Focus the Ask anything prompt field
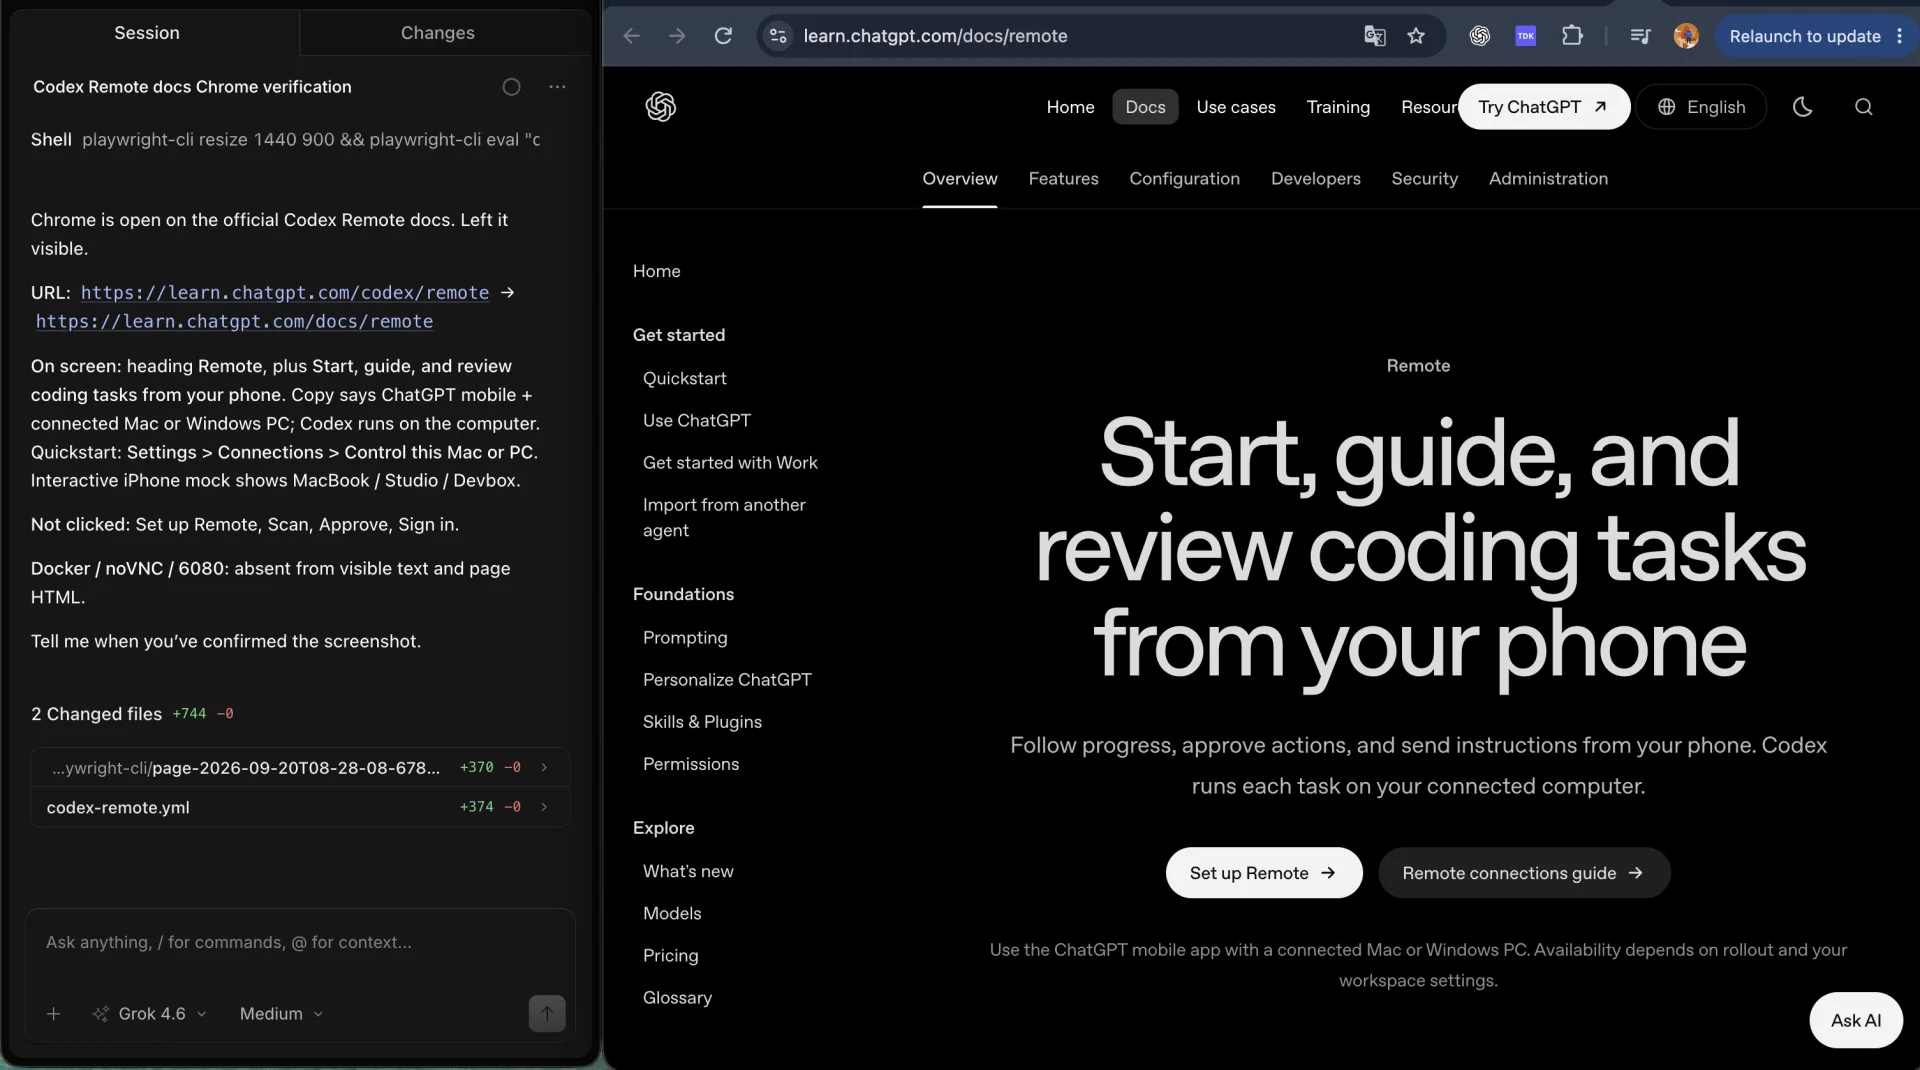 coord(300,943)
